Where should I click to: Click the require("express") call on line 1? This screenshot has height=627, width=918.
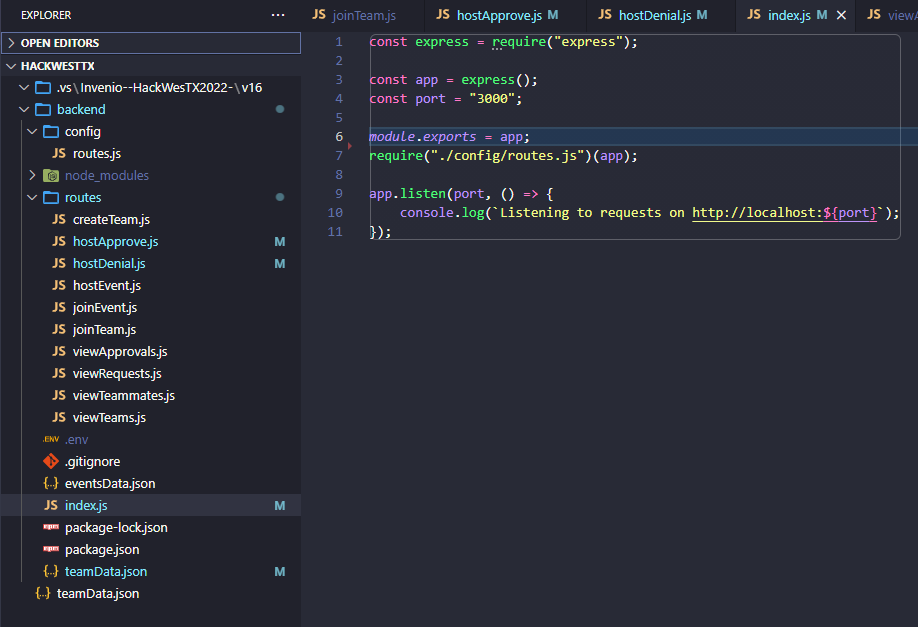pyautogui.click(x=561, y=42)
